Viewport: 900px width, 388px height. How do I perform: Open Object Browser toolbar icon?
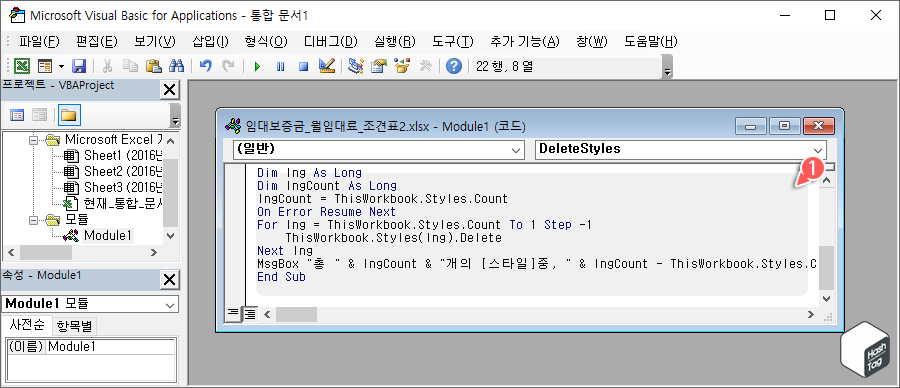[x=402, y=66]
